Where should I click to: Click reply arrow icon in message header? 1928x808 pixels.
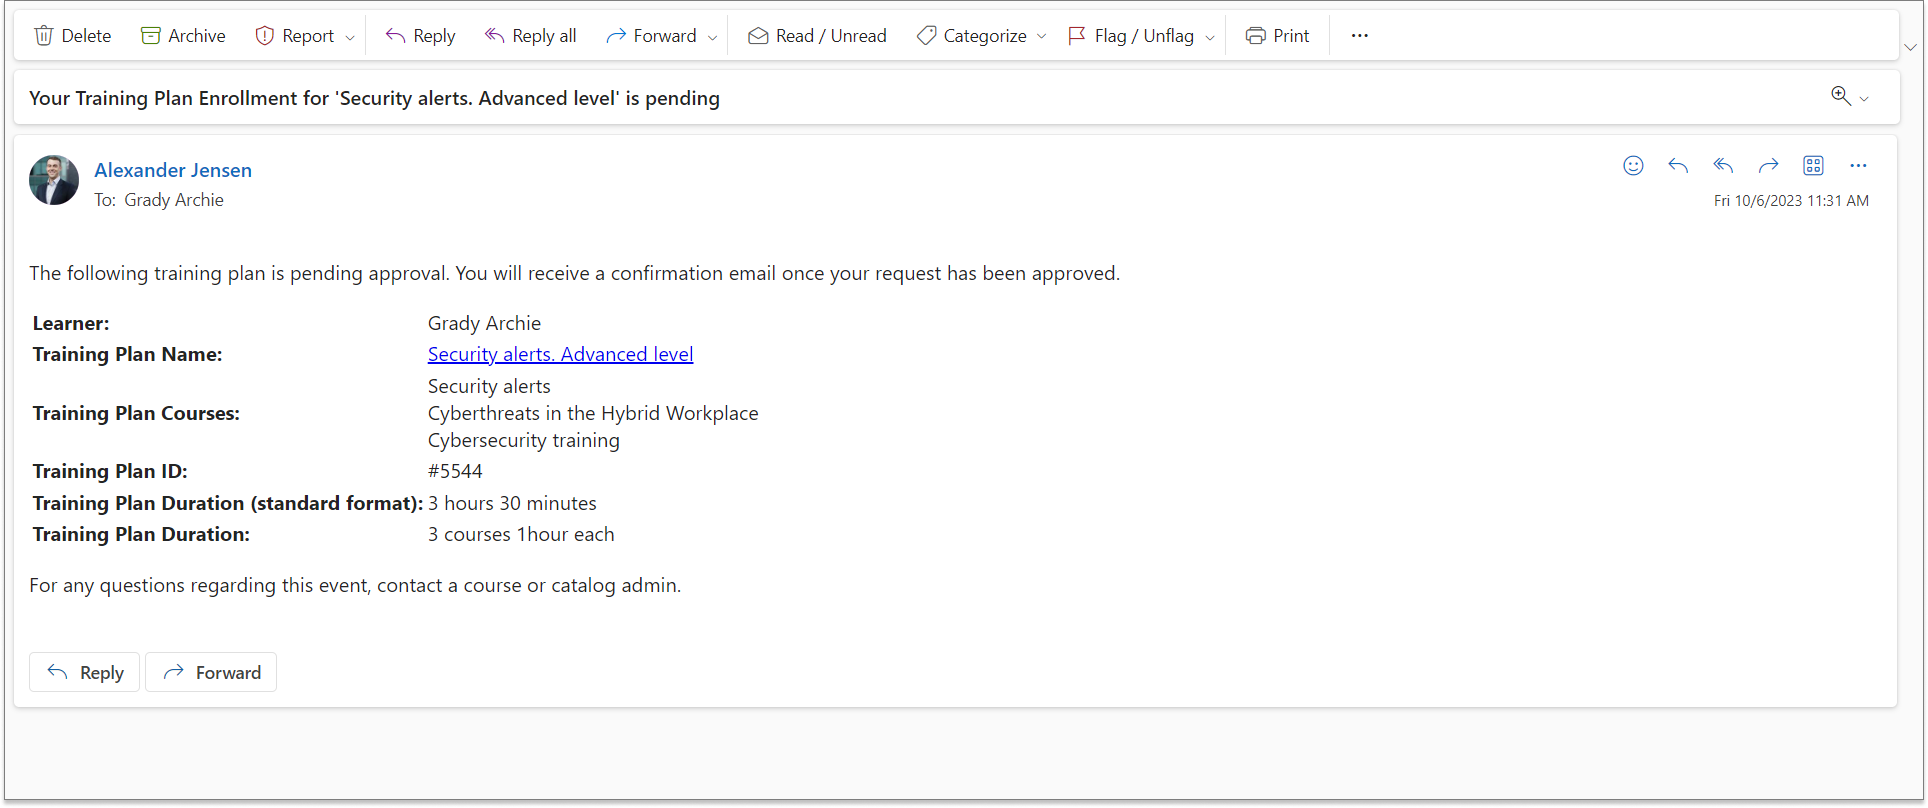click(1678, 166)
